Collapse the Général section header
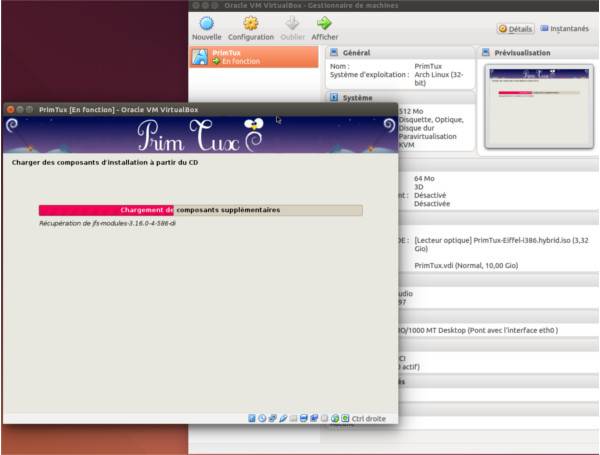This screenshot has width=600, height=455. pos(399,52)
